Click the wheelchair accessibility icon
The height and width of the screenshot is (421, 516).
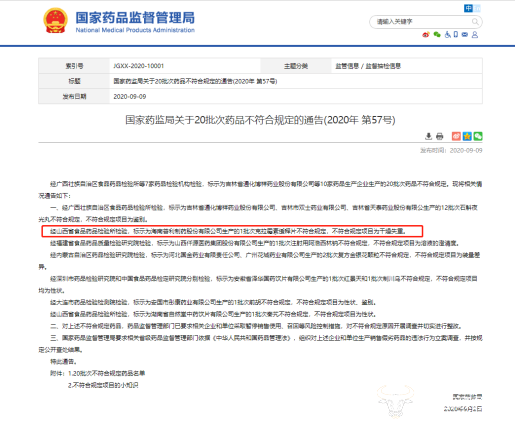pos(448,34)
